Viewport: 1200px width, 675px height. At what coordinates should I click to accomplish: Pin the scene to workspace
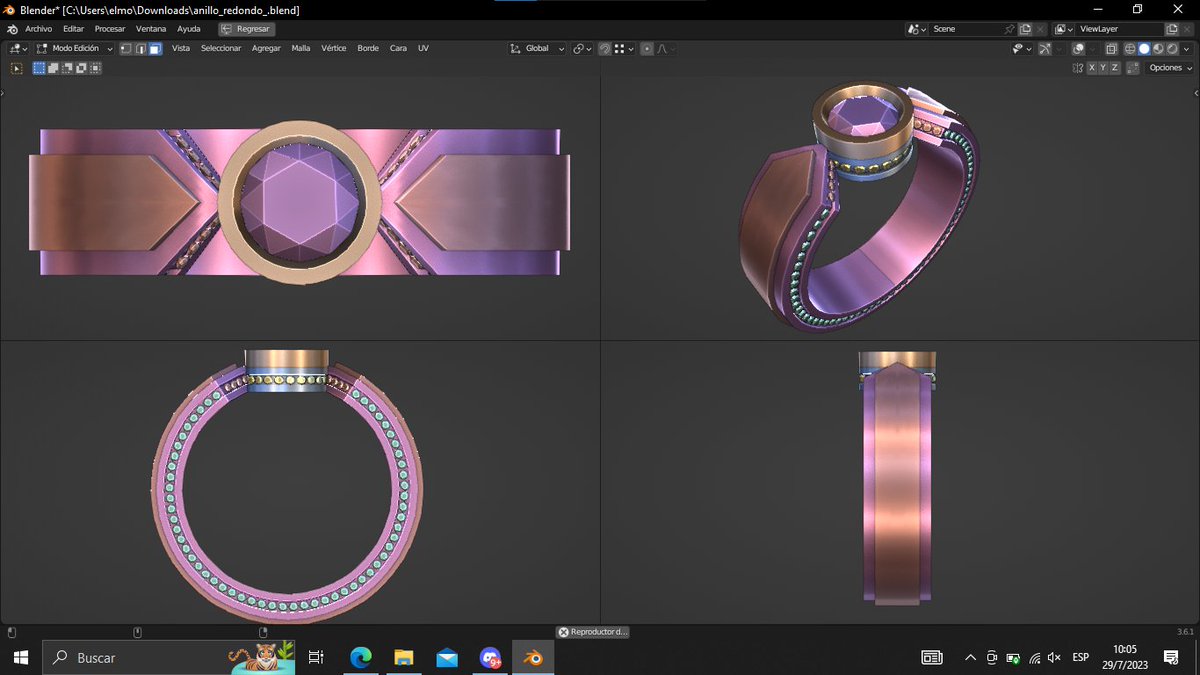pyautogui.click(x=1009, y=29)
